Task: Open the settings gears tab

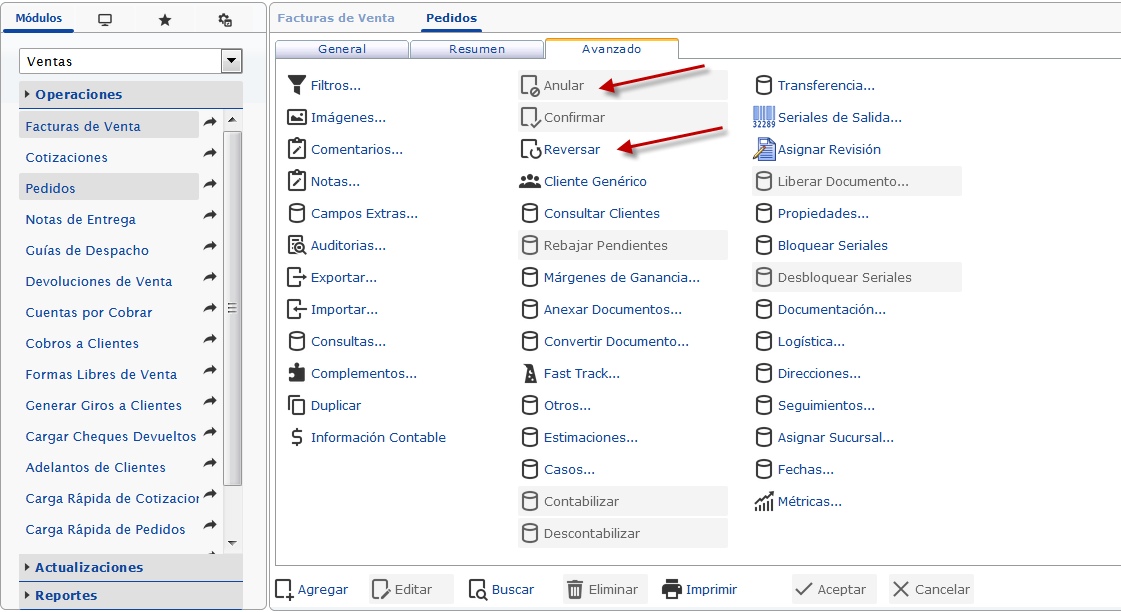Action: point(224,20)
